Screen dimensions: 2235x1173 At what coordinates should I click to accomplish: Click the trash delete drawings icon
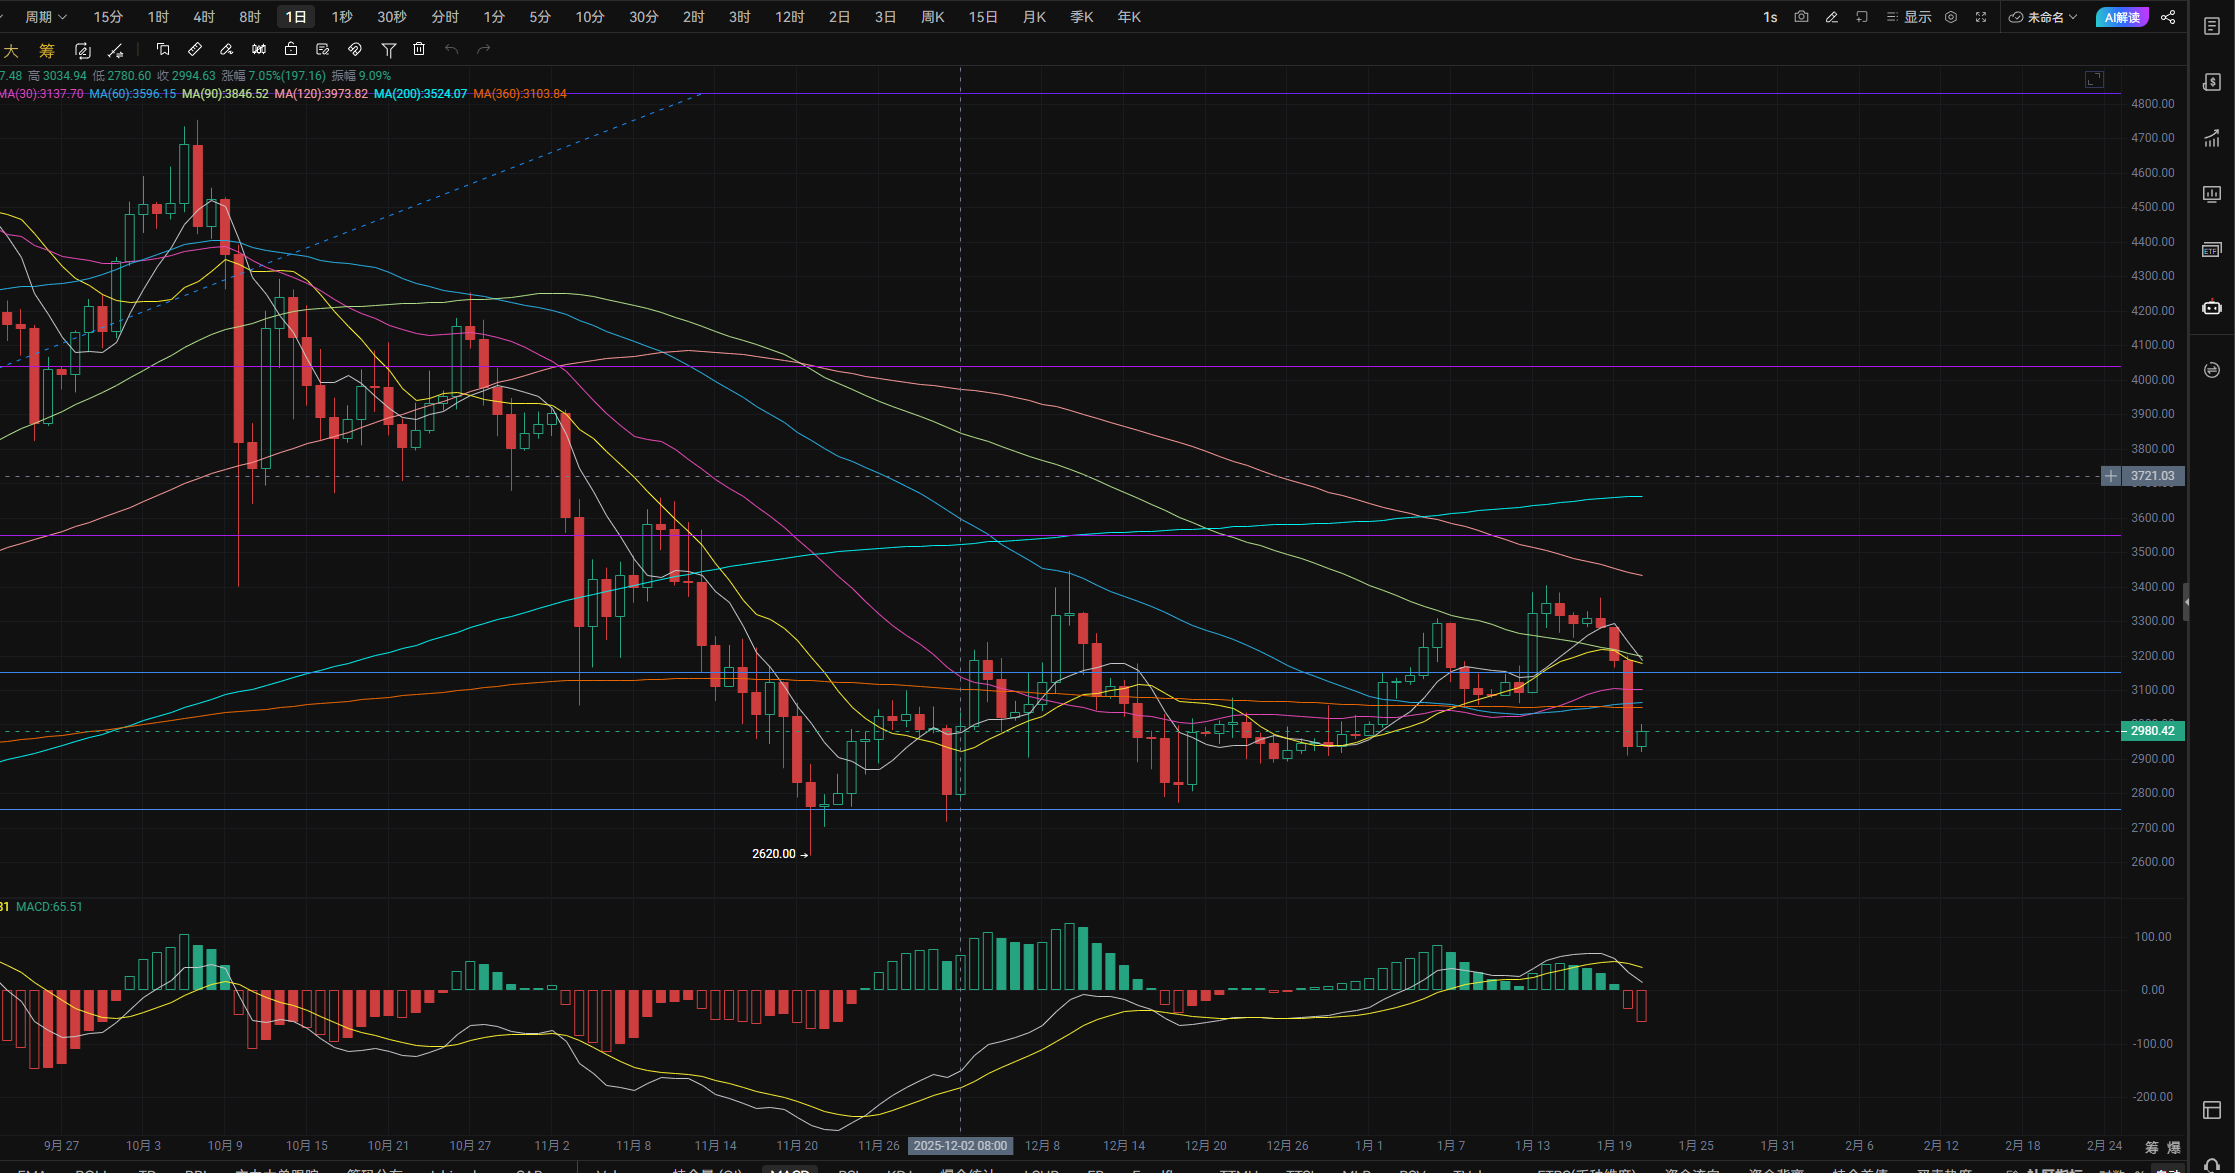419,49
